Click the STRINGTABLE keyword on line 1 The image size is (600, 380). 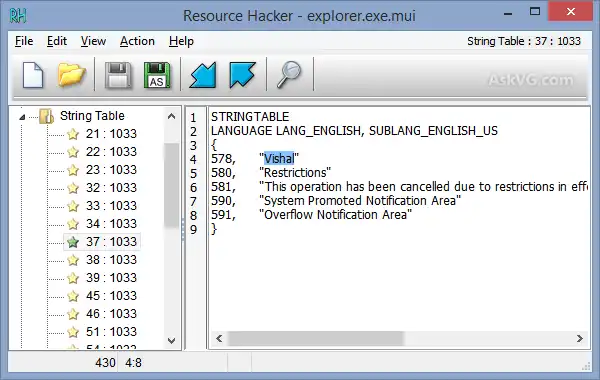pos(250,116)
